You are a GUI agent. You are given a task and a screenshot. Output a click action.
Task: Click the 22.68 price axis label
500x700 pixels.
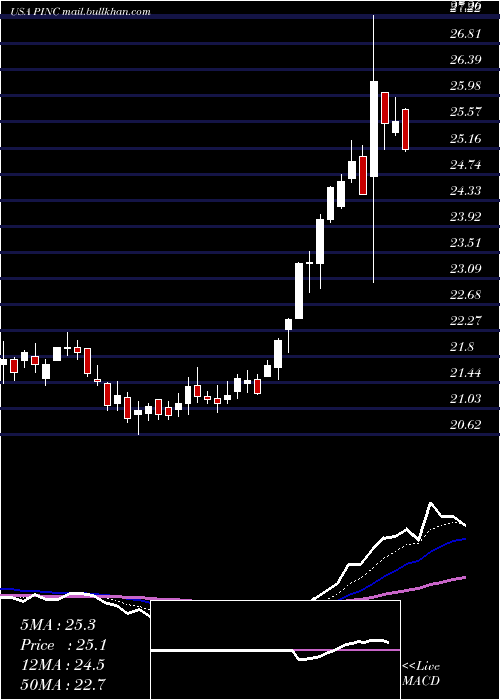(466, 295)
